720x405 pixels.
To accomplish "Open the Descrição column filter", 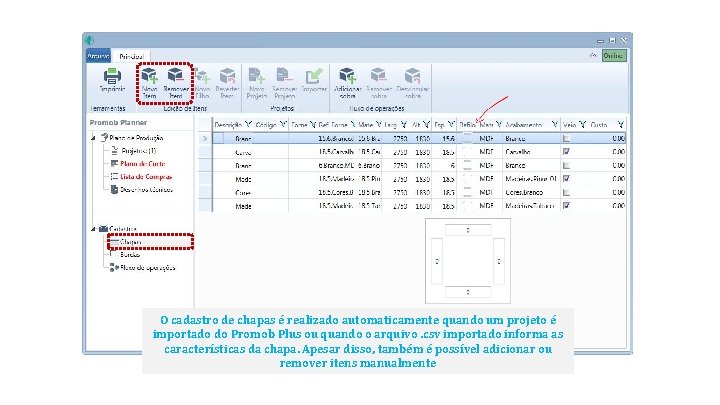I will [248, 124].
